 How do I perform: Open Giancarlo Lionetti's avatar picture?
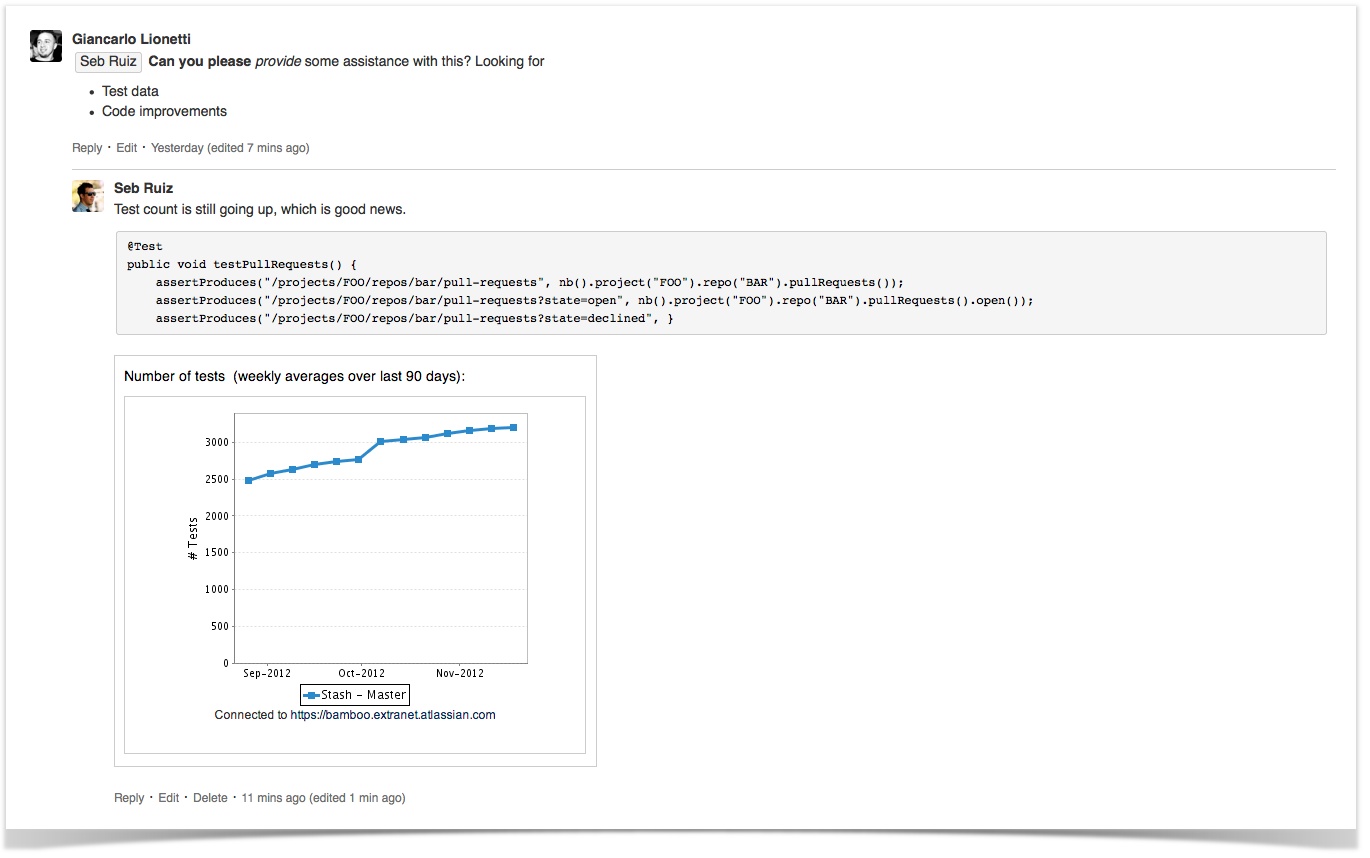(46, 46)
